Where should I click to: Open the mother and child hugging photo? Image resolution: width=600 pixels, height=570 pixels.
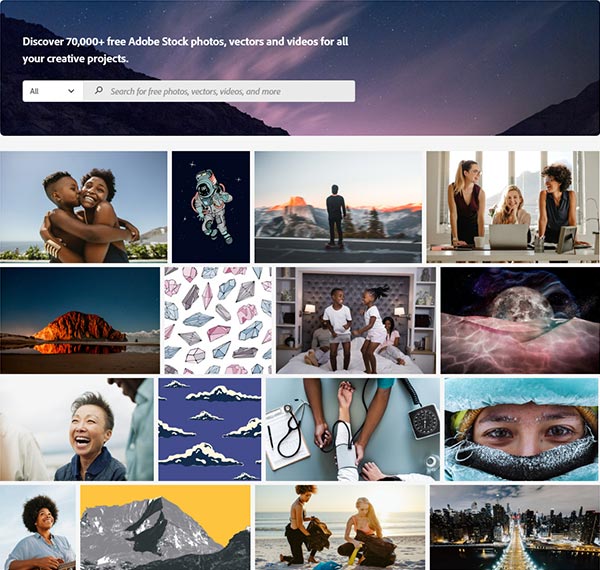click(x=83, y=207)
